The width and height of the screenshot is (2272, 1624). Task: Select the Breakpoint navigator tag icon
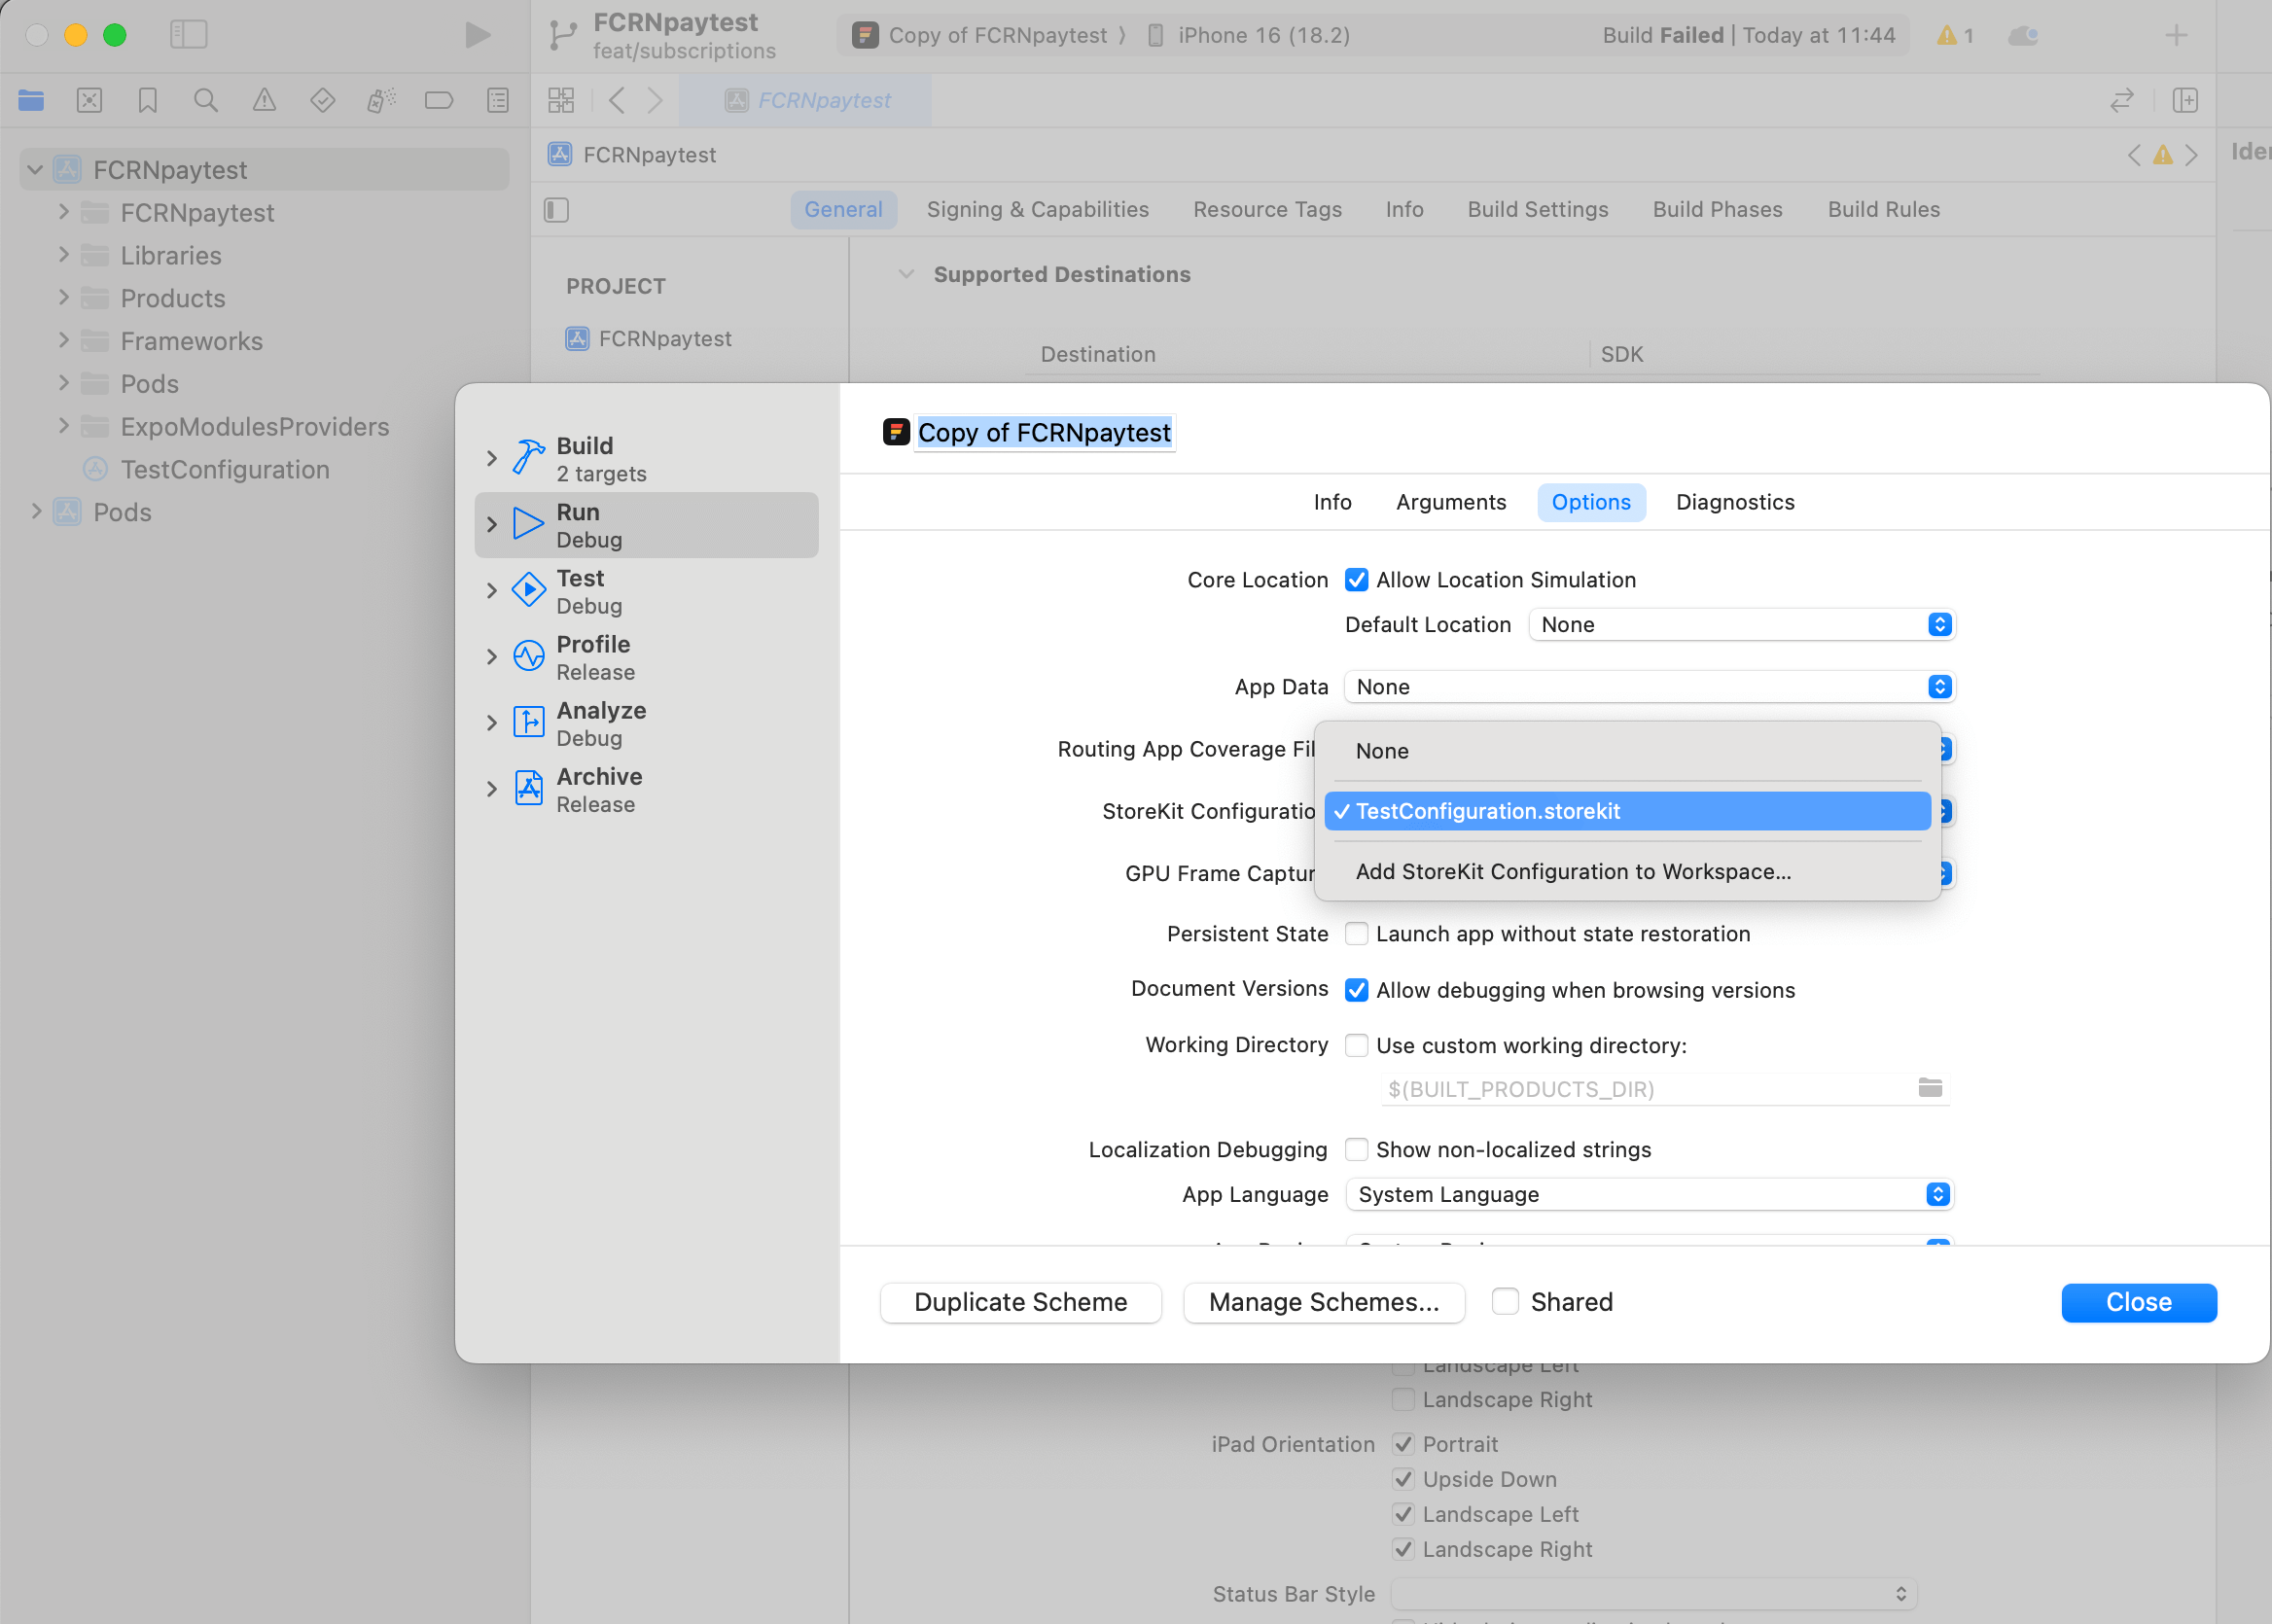click(438, 100)
